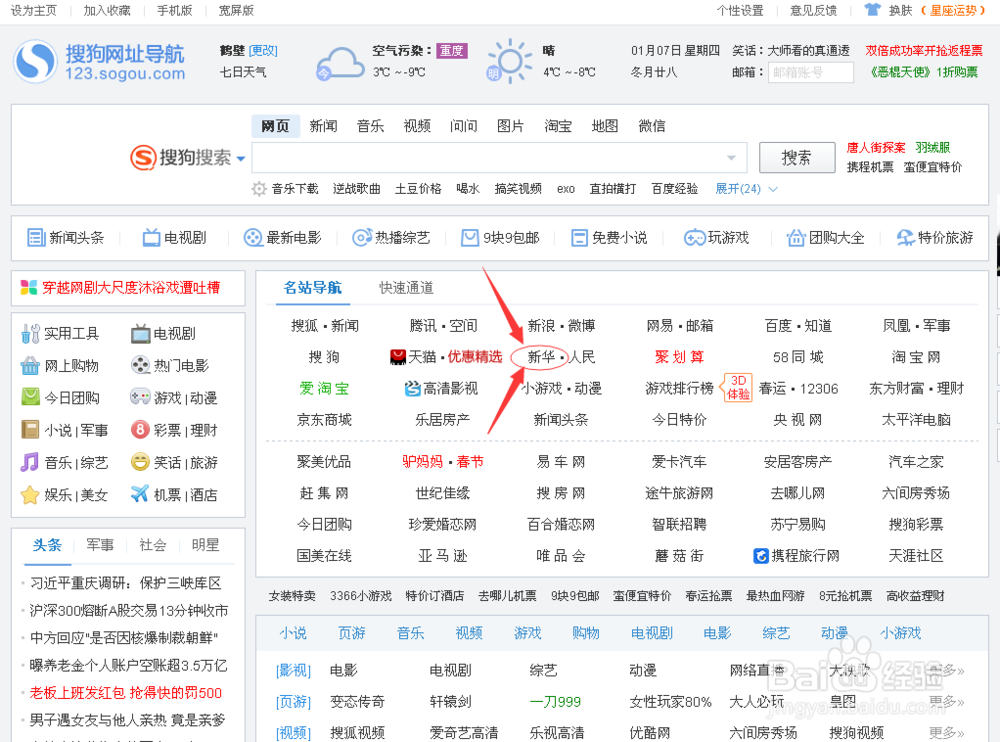
Task: Click the 搜索 button
Action: point(797,158)
